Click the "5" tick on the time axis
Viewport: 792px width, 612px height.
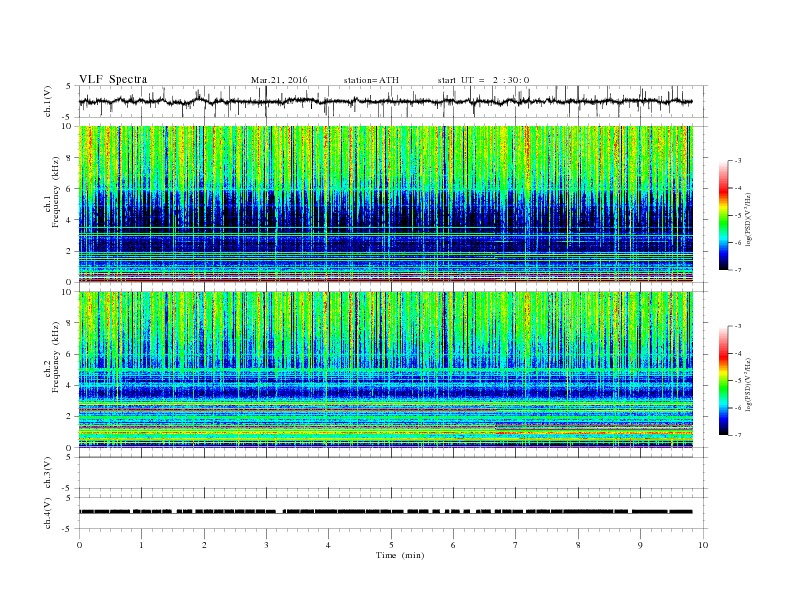(391, 545)
